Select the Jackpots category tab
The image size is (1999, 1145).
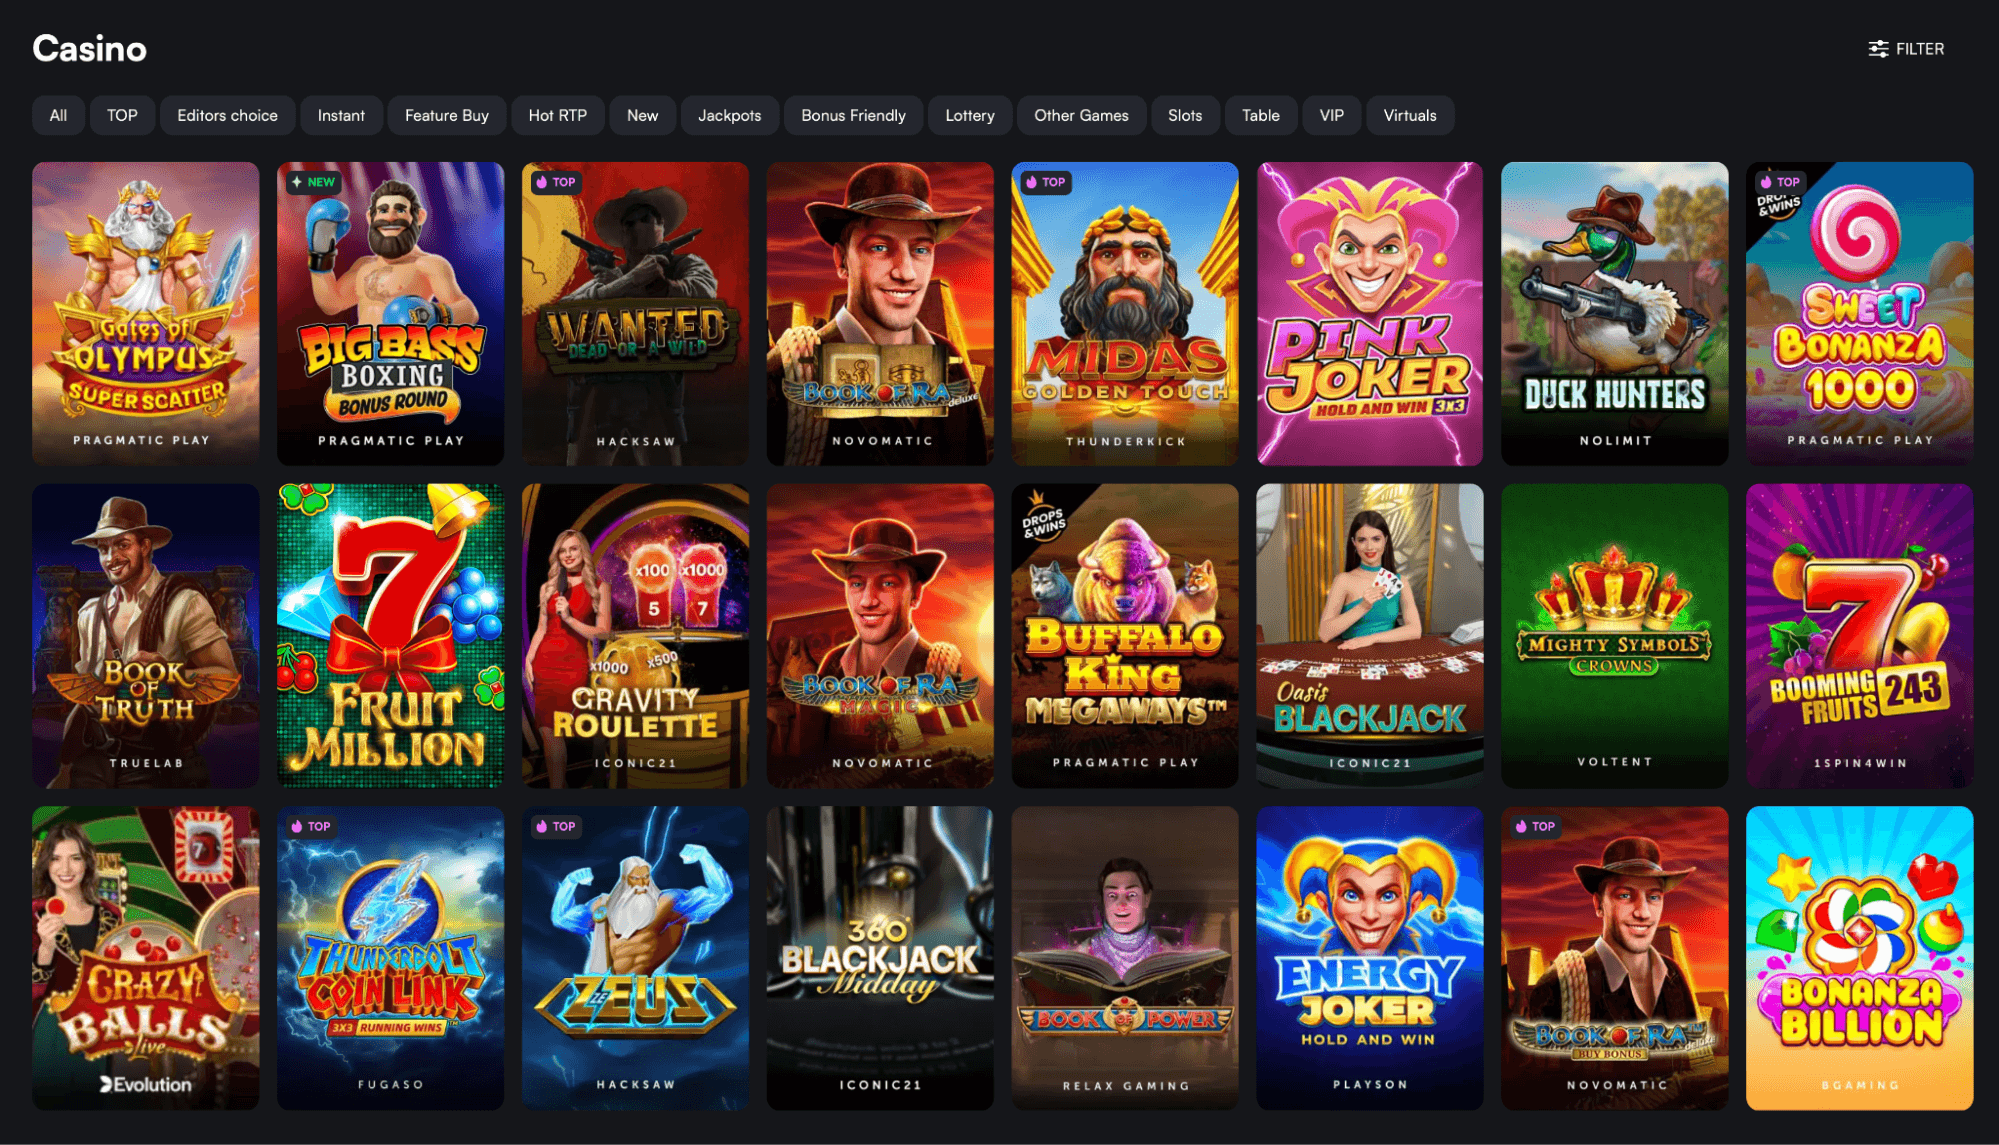tap(729, 115)
